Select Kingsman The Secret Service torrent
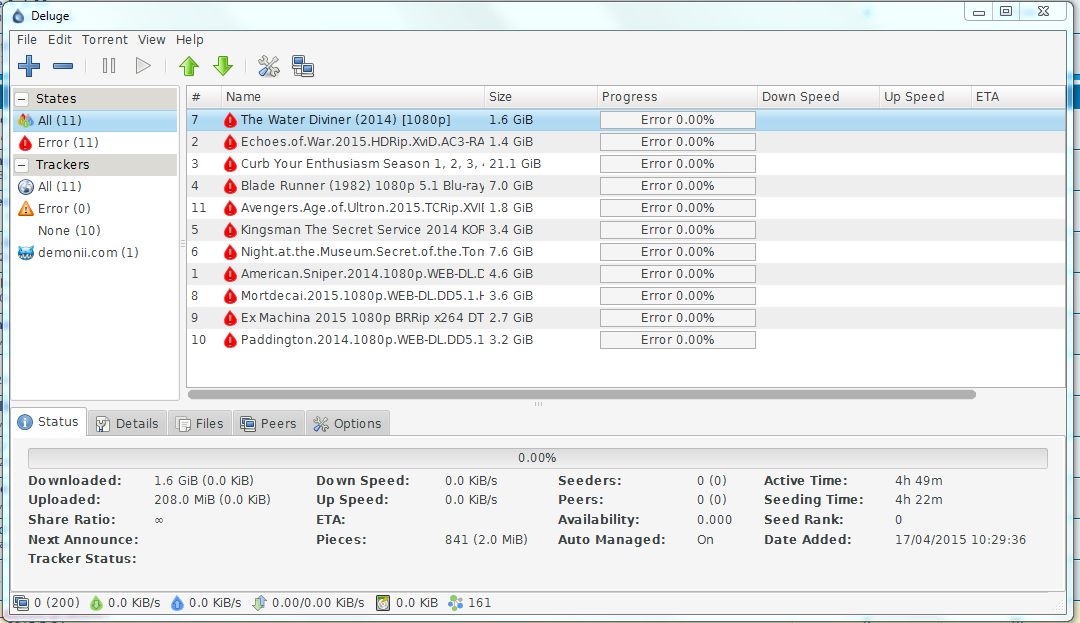 click(x=625, y=231)
